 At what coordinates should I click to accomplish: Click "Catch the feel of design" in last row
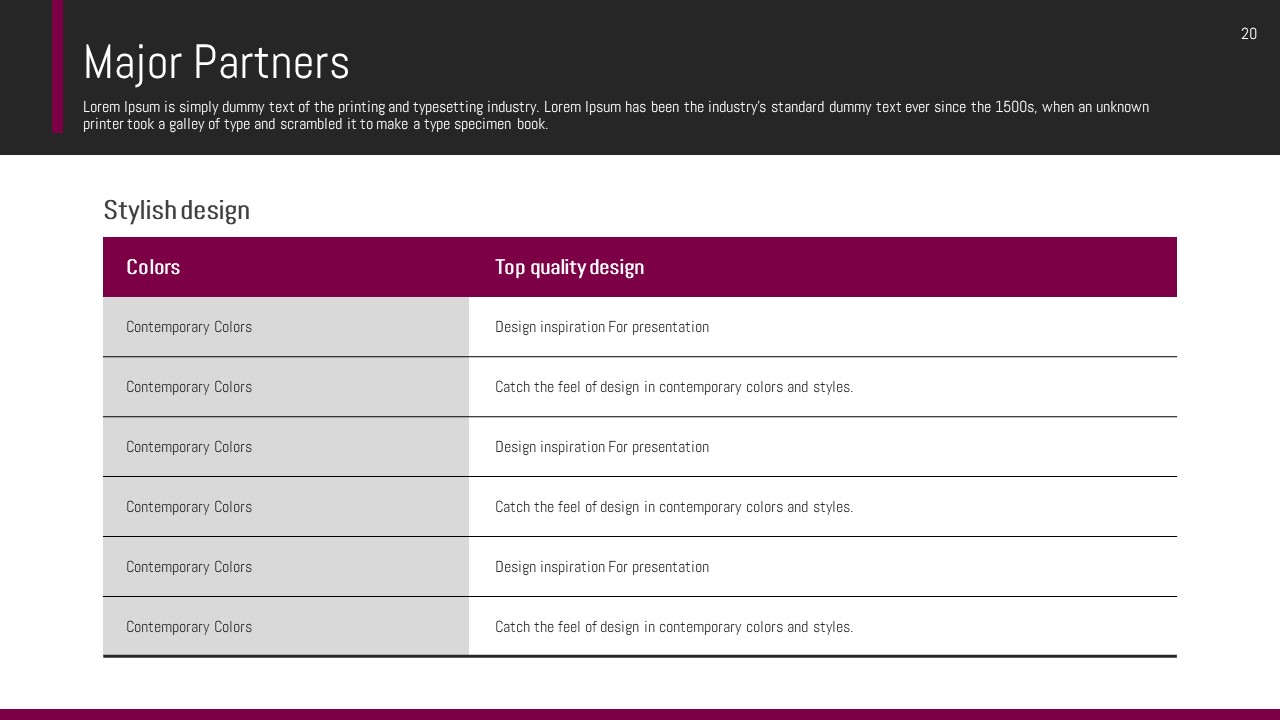673,627
